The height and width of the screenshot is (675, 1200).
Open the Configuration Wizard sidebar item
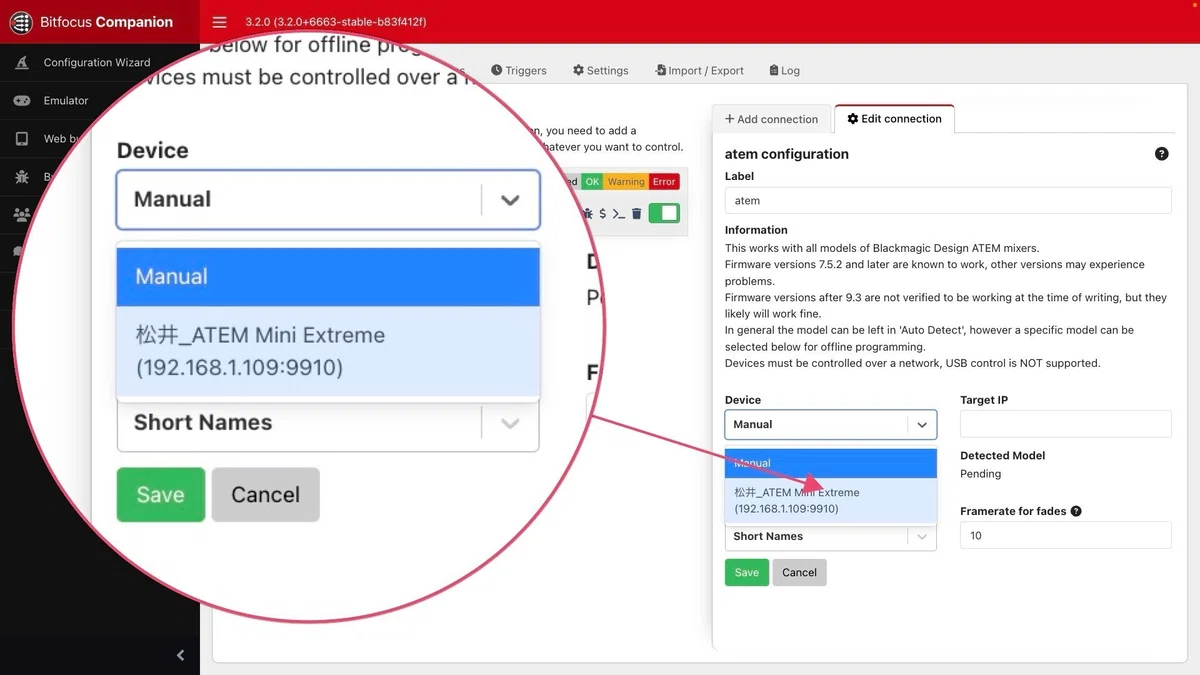tap(97, 62)
